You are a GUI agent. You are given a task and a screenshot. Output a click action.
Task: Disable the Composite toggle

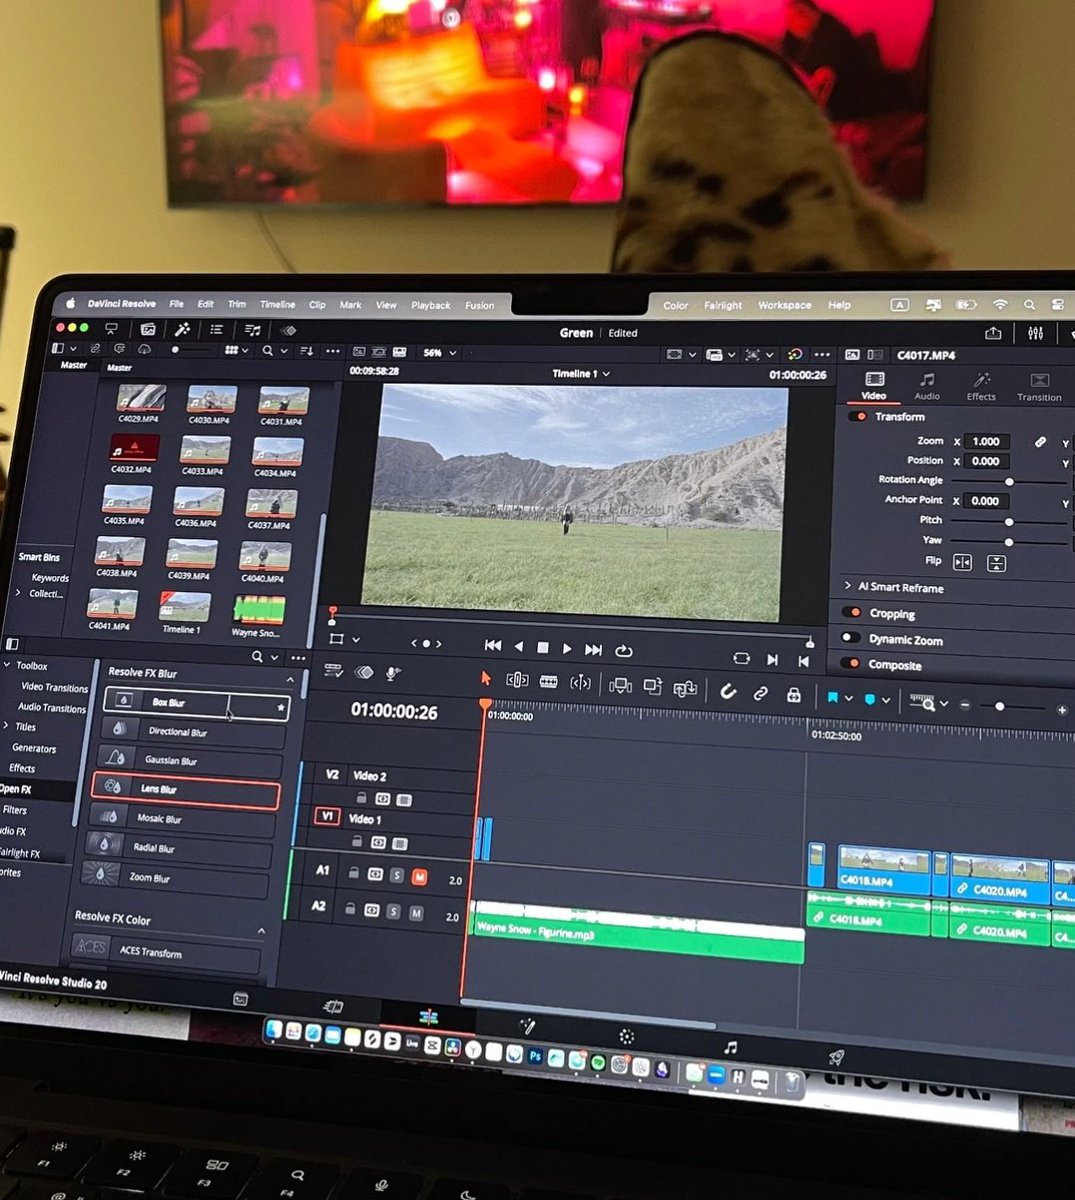point(851,663)
